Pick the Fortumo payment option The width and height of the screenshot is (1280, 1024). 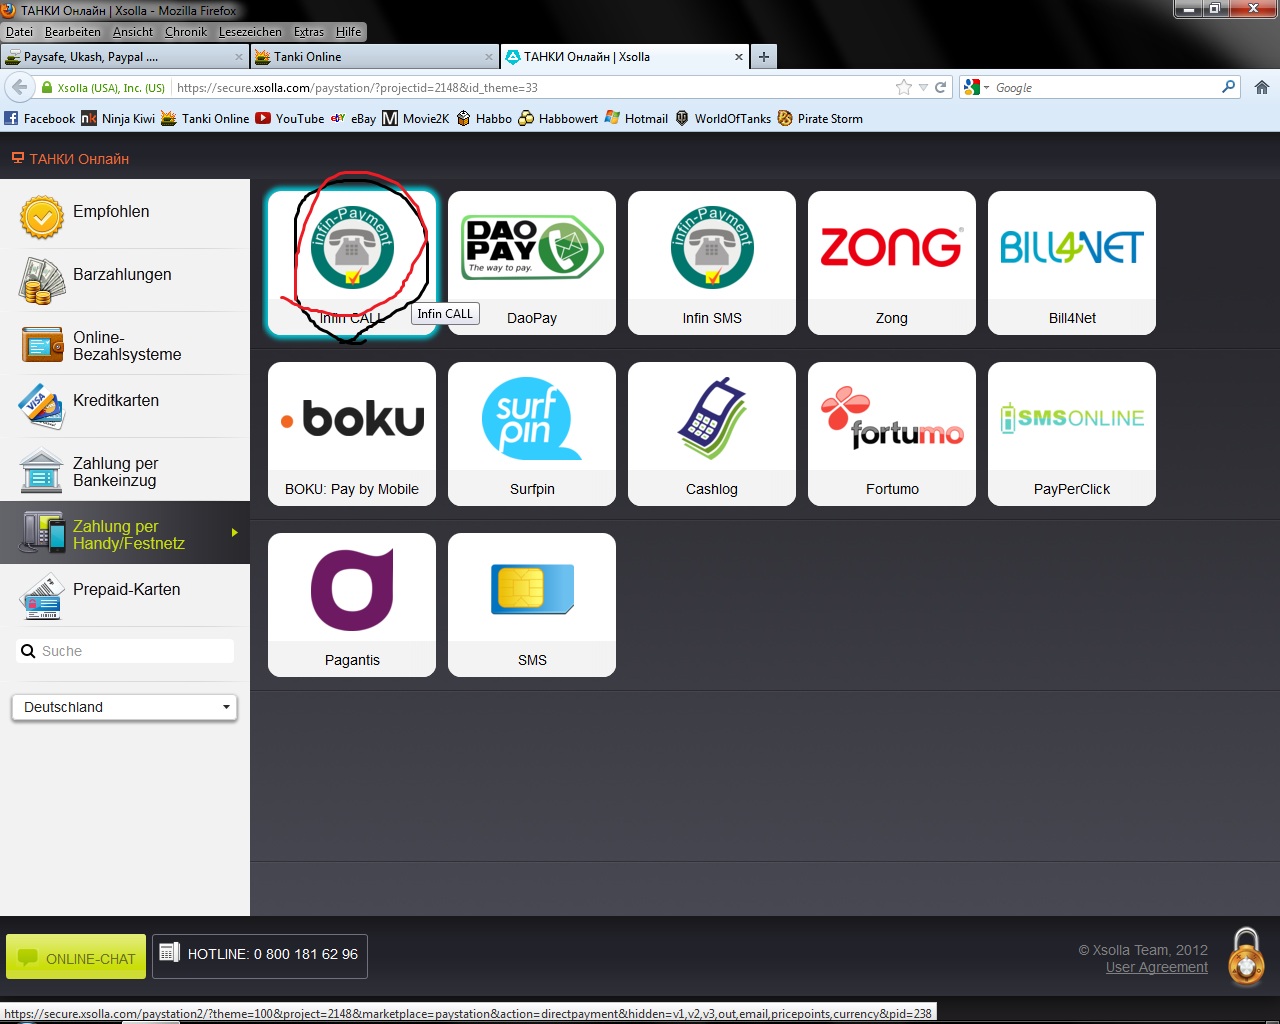pyautogui.click(x=891, y=433)
